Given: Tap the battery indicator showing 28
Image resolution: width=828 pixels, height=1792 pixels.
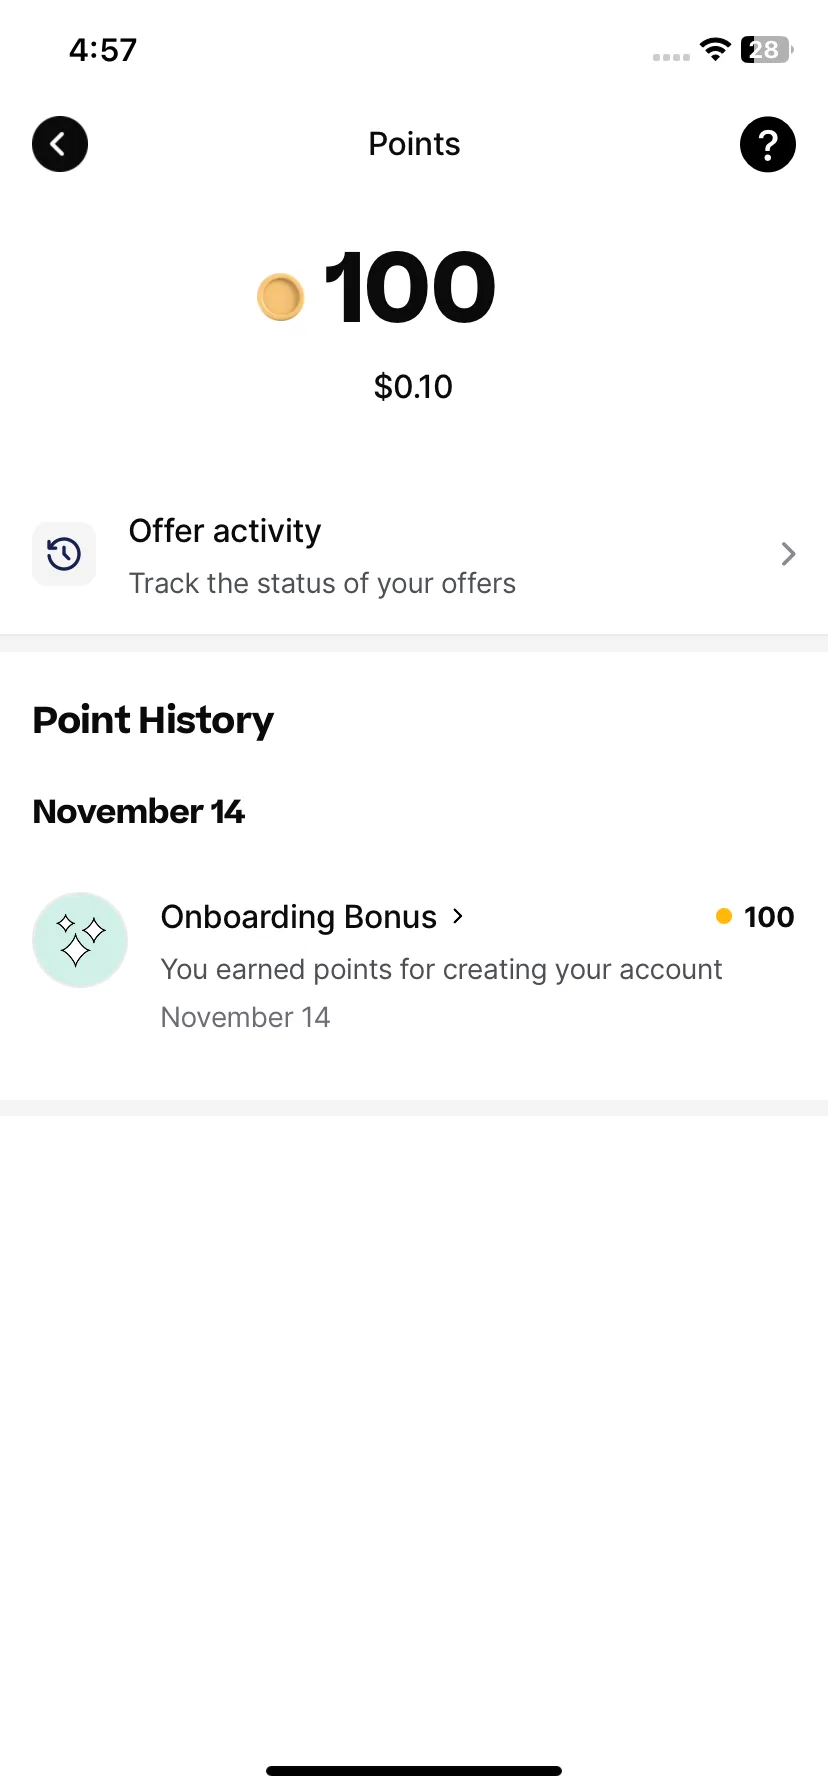Looking at the screenshot, I should pos(767,49).
